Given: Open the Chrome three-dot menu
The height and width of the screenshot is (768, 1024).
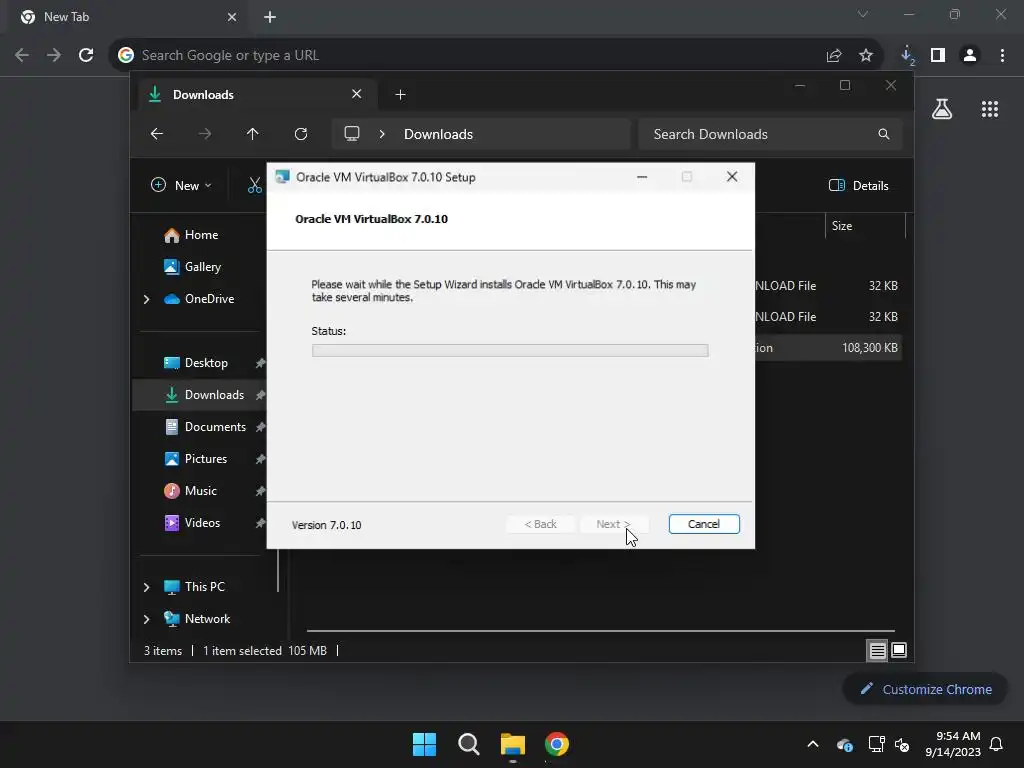Looking at the screenshot, I should 1002,56.
